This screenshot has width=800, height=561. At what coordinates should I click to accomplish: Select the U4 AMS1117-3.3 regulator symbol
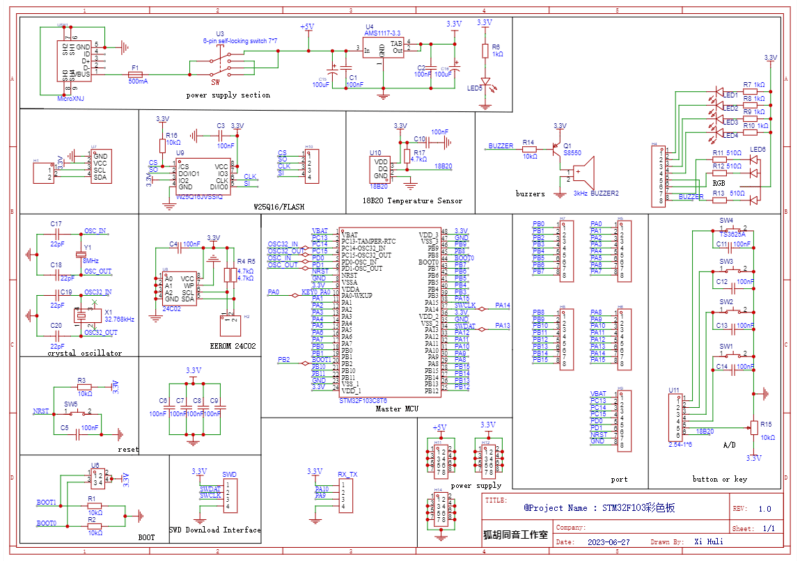point(383,48)
